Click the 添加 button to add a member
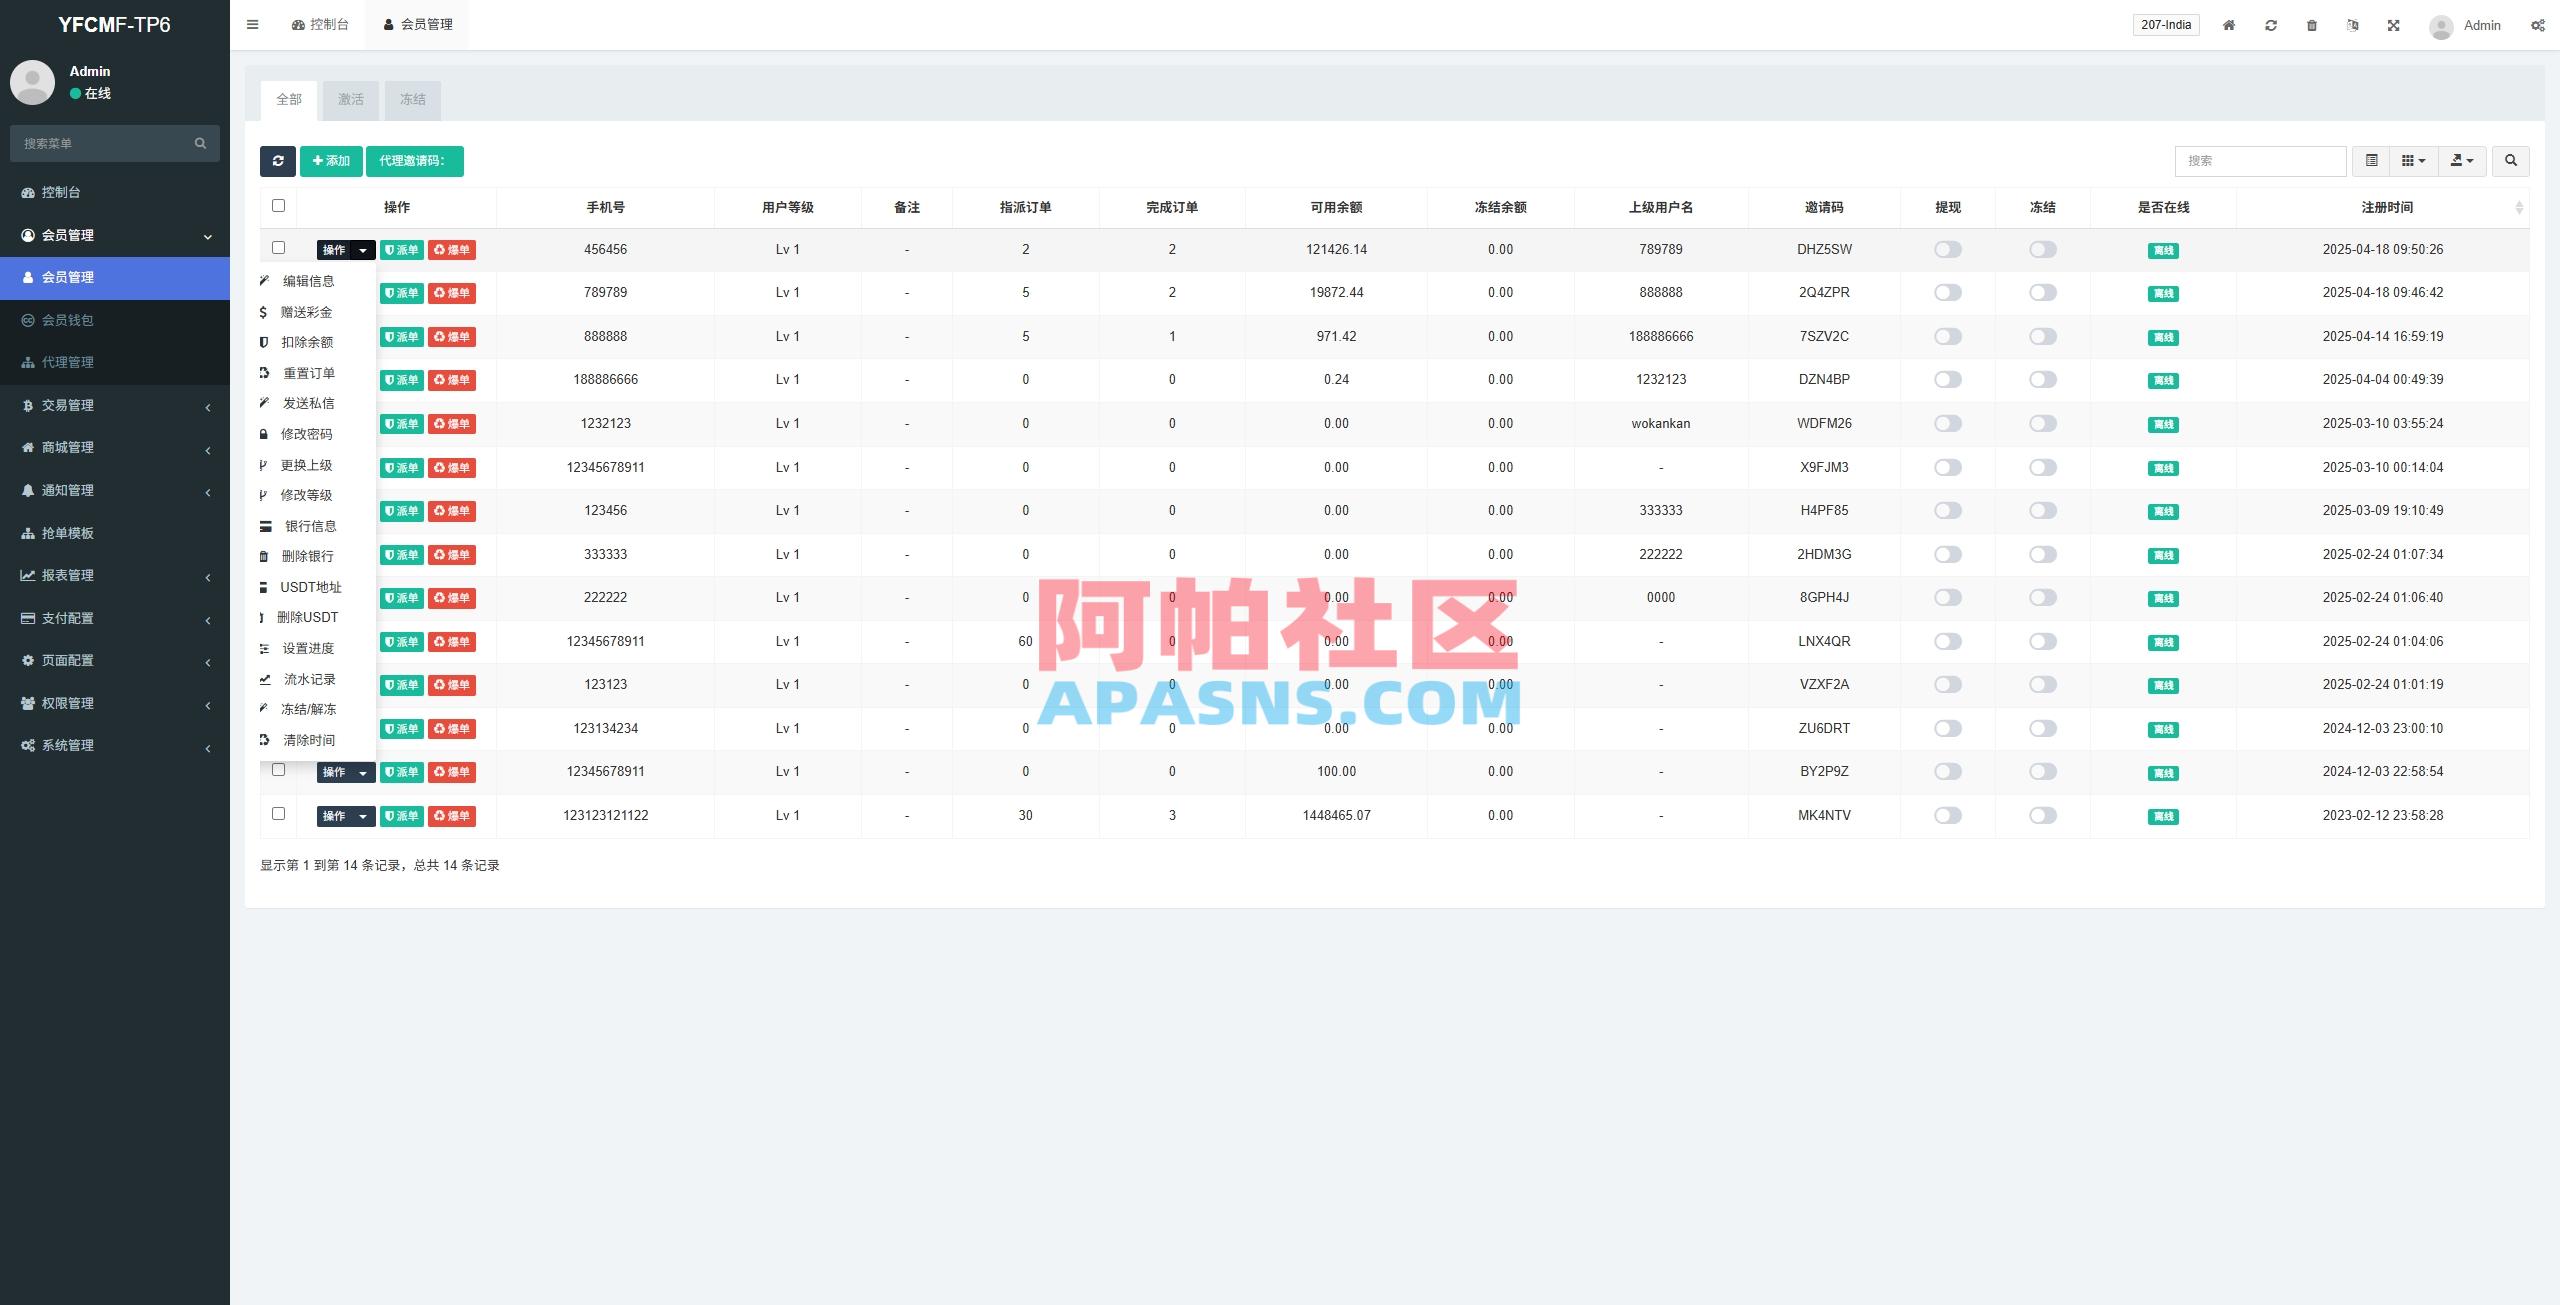 pyautogui.click(x=331, y=161)
